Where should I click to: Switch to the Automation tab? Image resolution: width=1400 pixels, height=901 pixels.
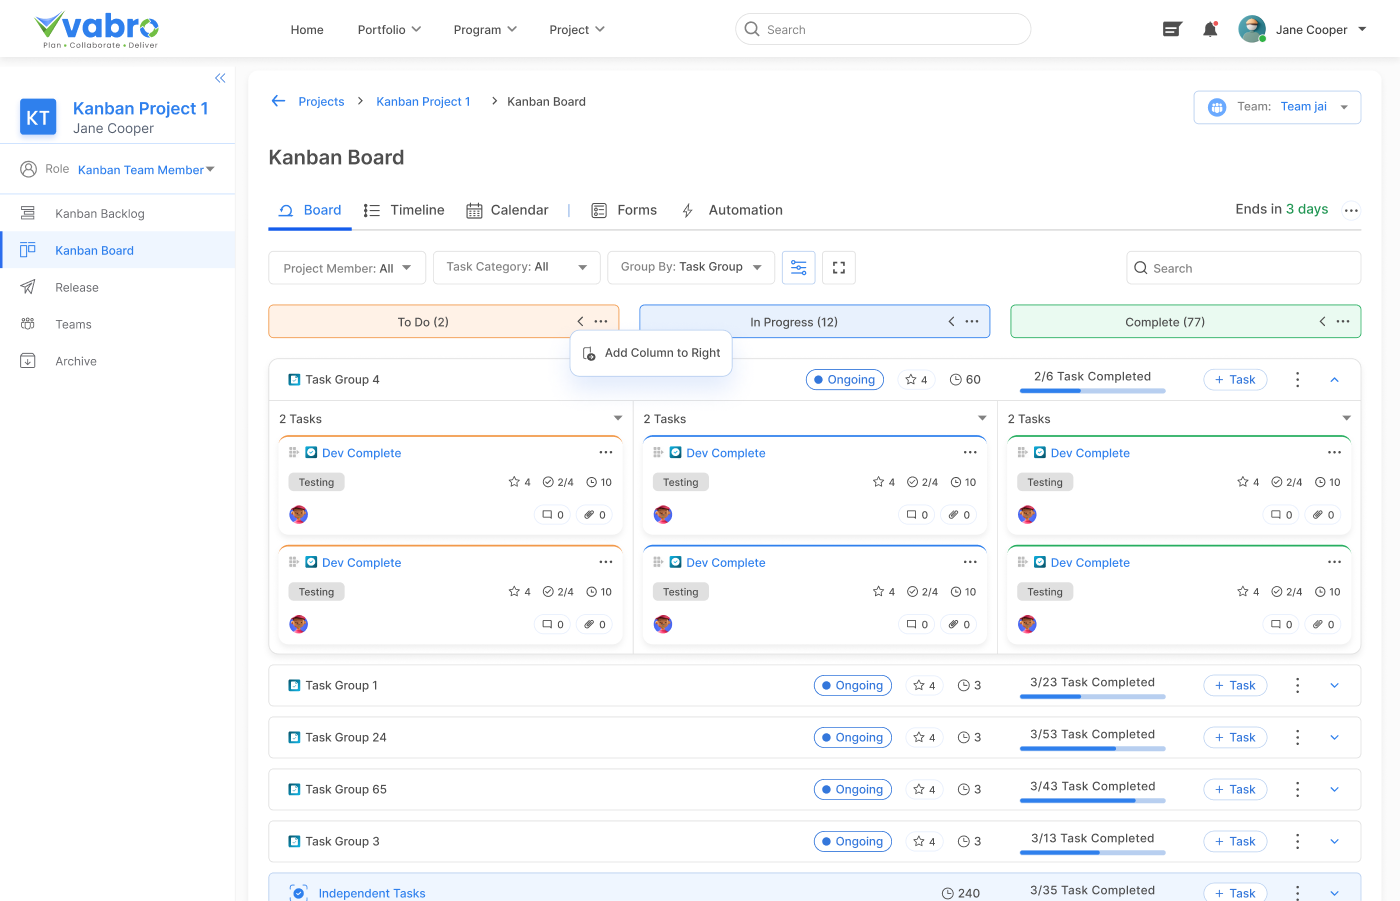coord(732,210)
